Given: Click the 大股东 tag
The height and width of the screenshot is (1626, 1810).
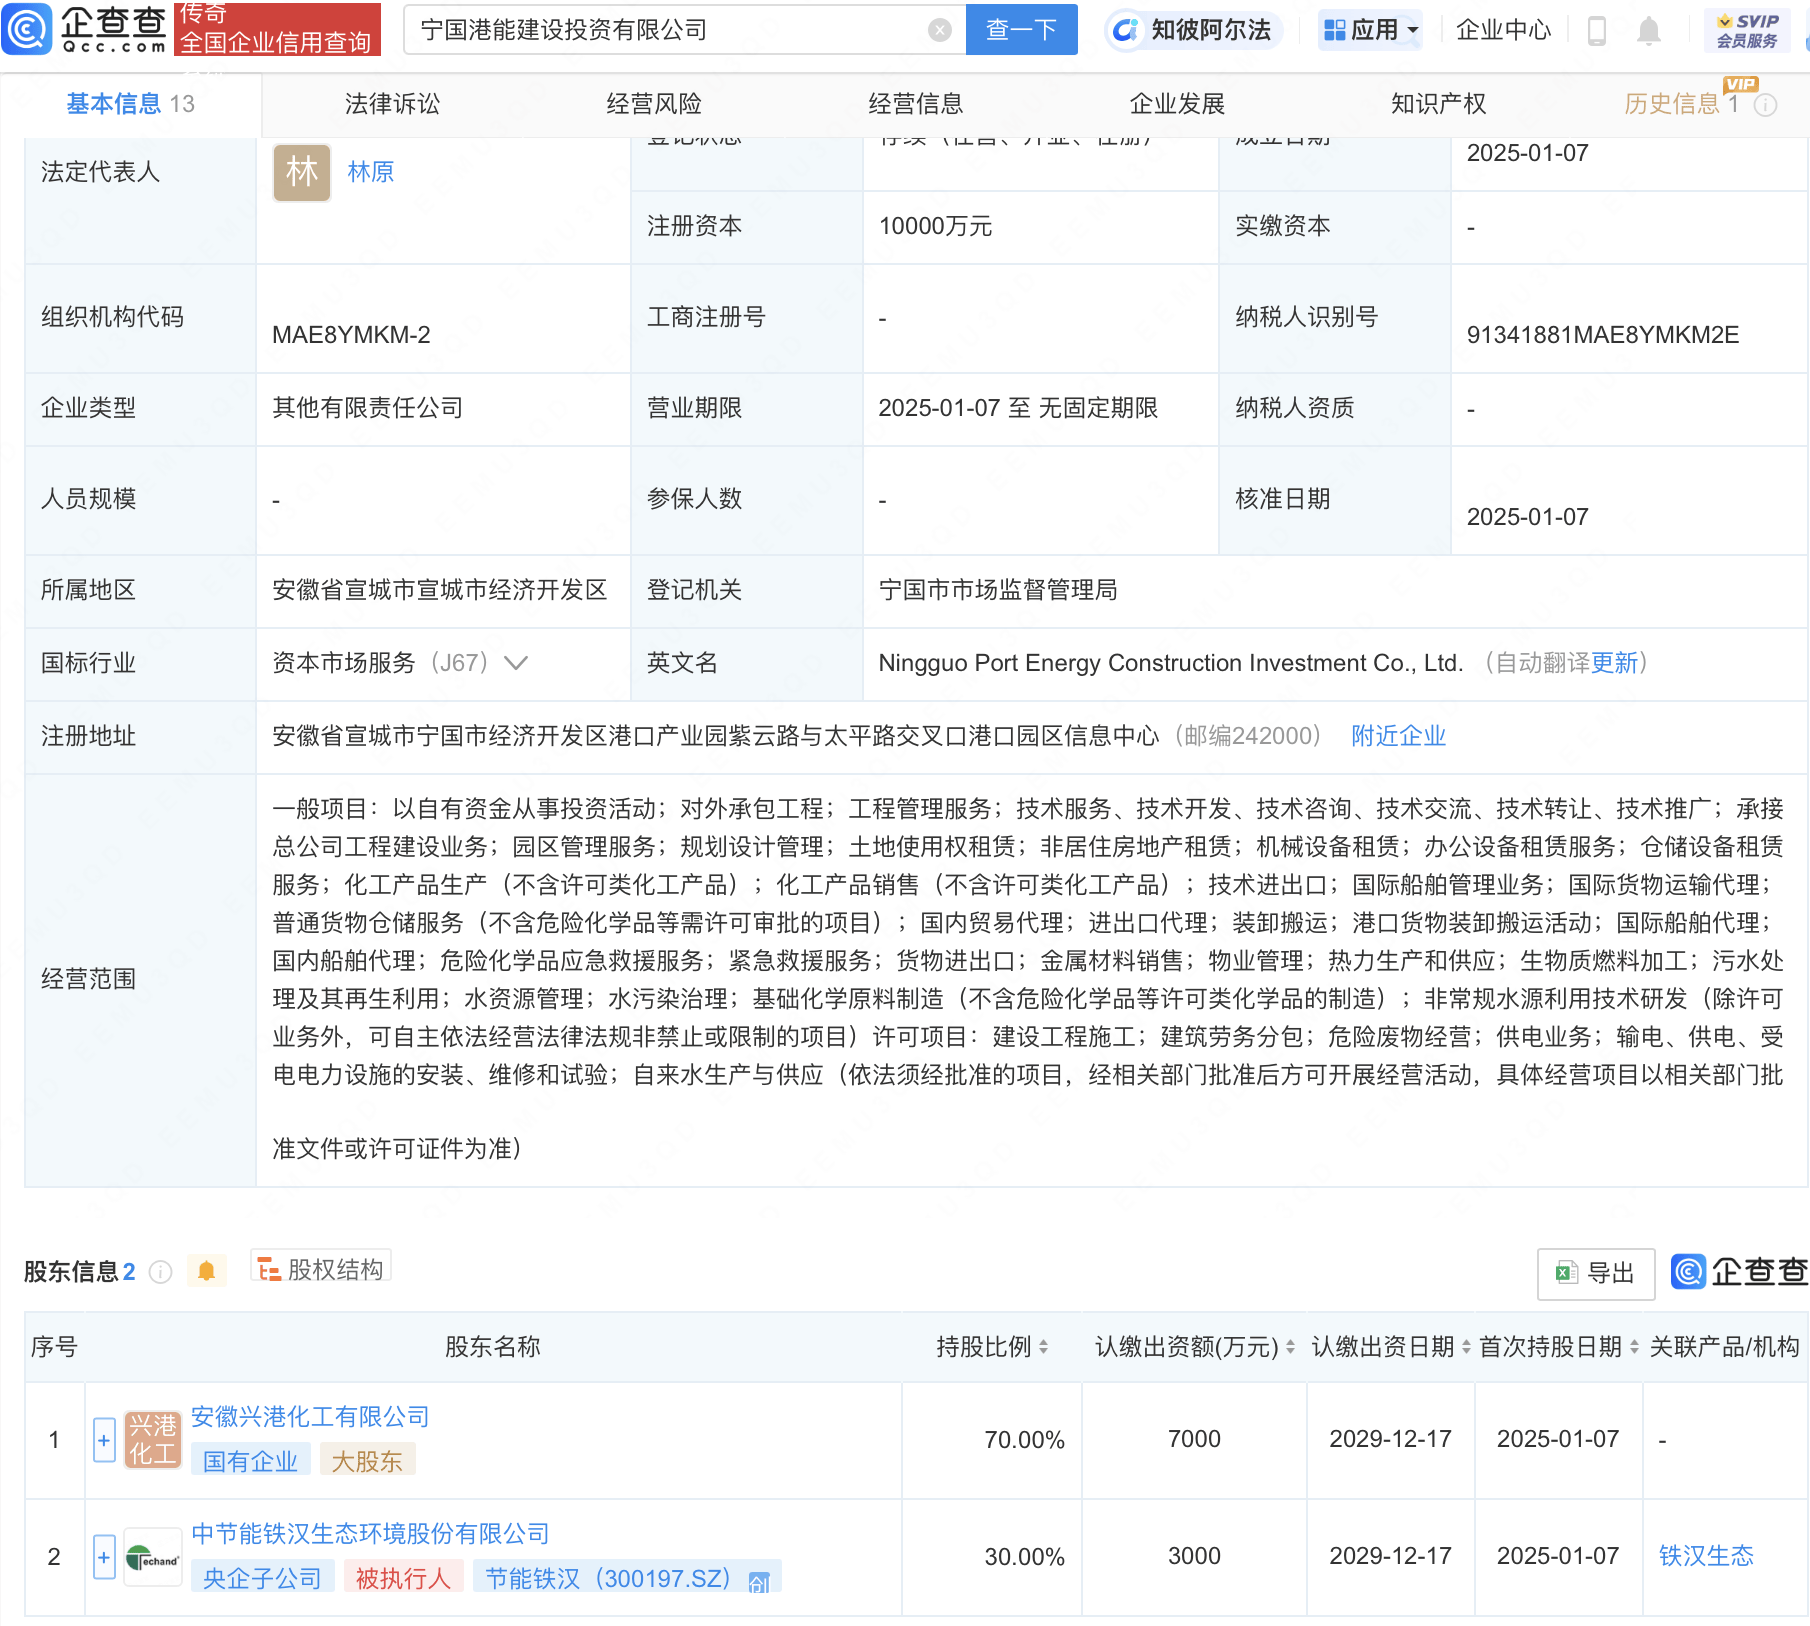Looking at the screenshot, I should 367,1462.
